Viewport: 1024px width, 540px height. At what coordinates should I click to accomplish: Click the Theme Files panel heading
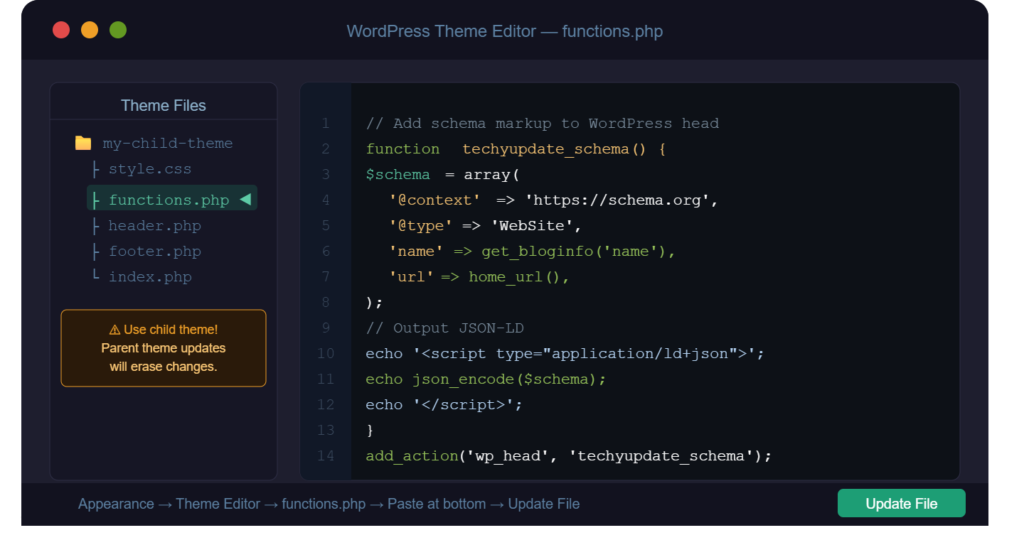click(163, 106)
